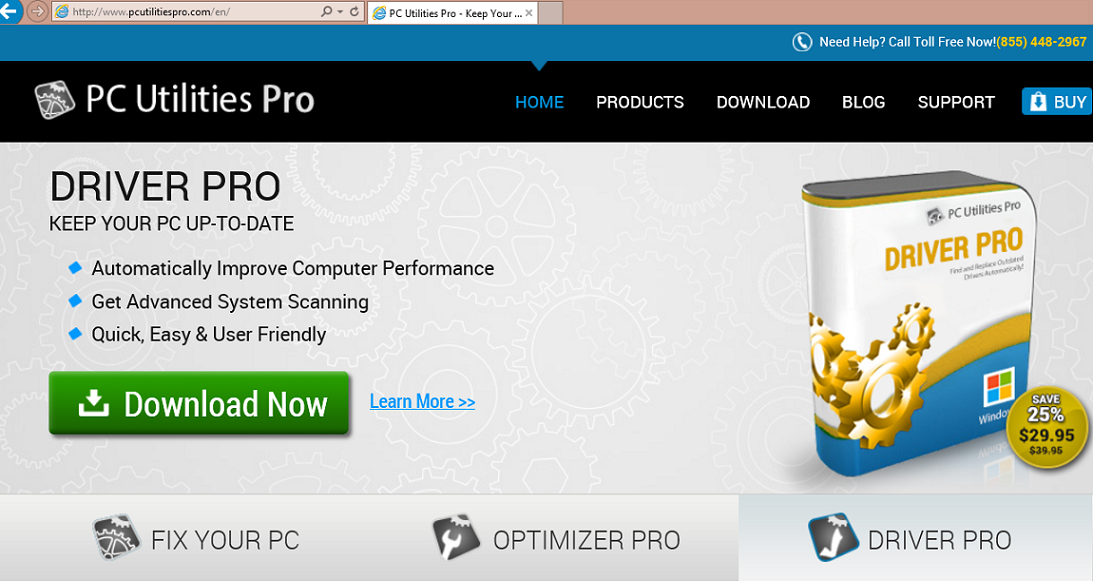1093x581 pixels.
Task: Open the BLOG page
Action: click(864, 103)
